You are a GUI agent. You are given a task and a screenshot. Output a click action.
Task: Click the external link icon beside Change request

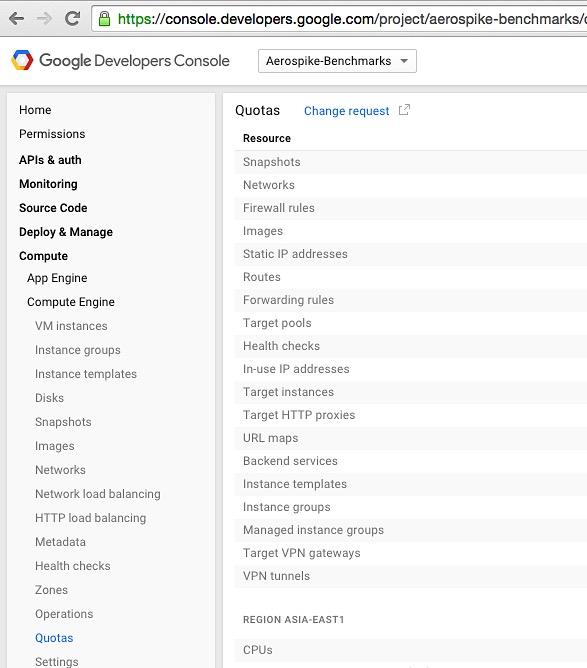point(404,110)
